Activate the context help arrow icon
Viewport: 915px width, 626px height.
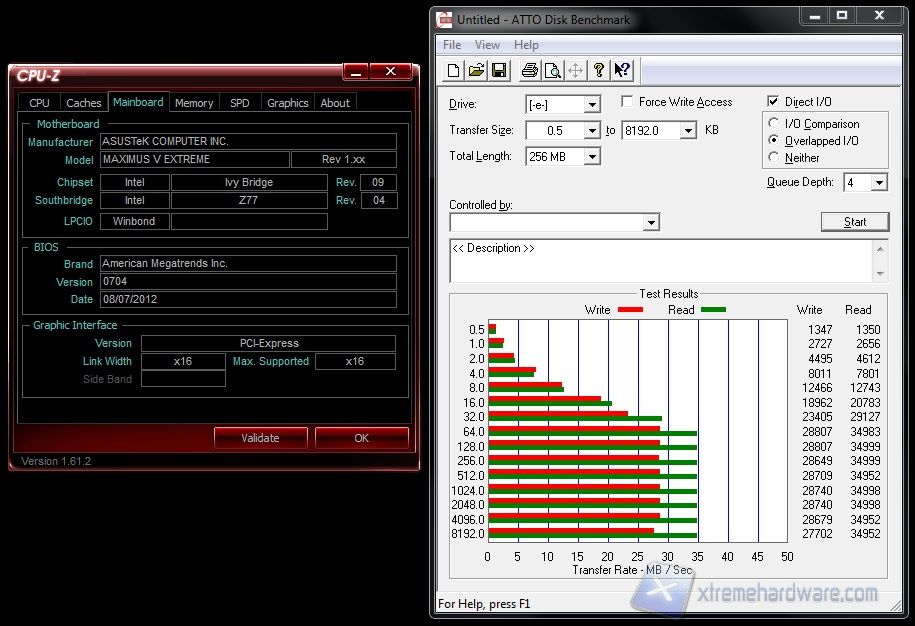coord(622,70)
